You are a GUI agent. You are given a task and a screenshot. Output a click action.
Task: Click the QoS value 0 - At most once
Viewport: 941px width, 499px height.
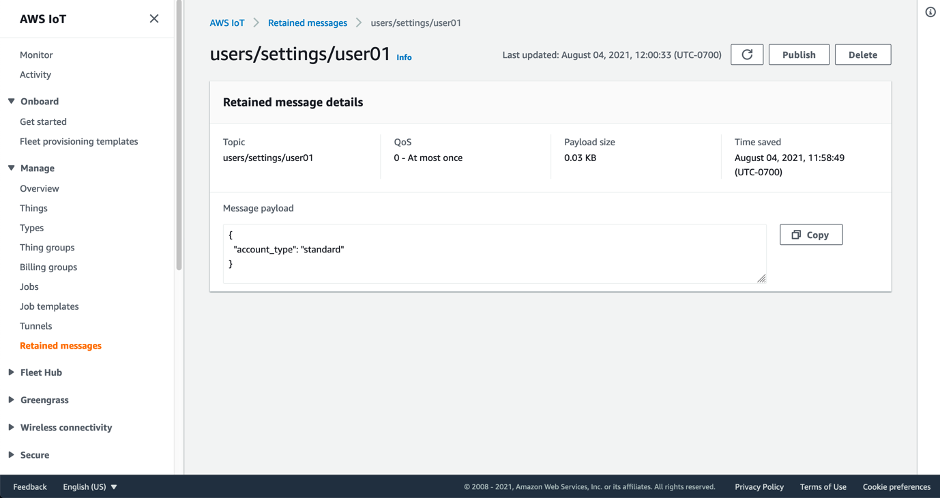point(428,158)
